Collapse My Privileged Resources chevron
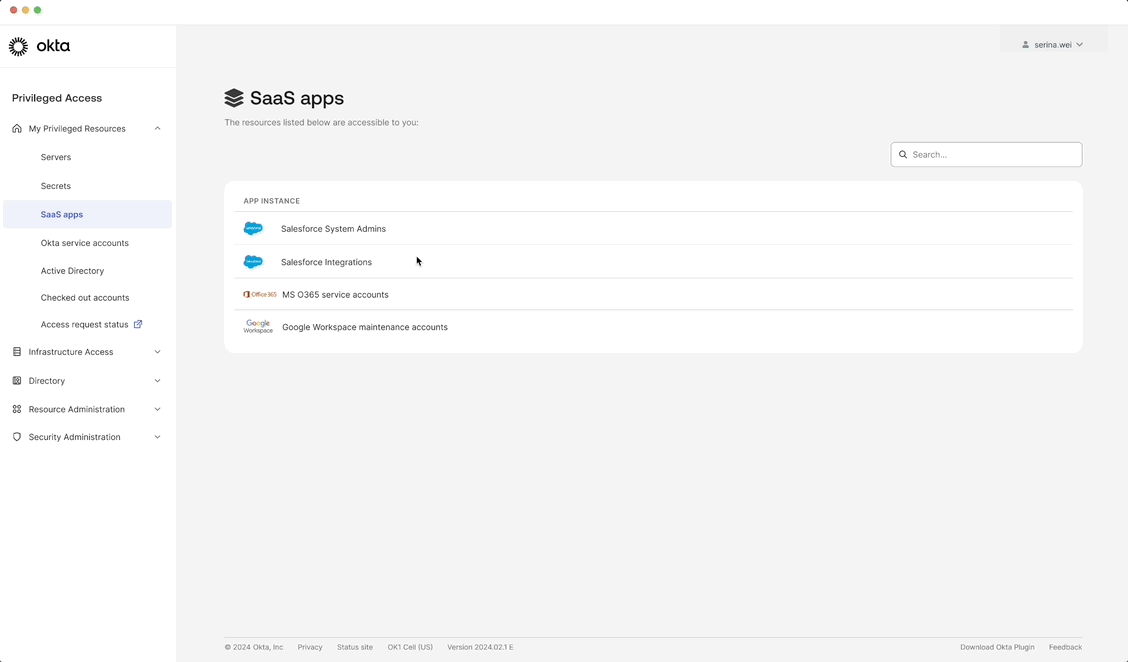 (x=158, y=129)
